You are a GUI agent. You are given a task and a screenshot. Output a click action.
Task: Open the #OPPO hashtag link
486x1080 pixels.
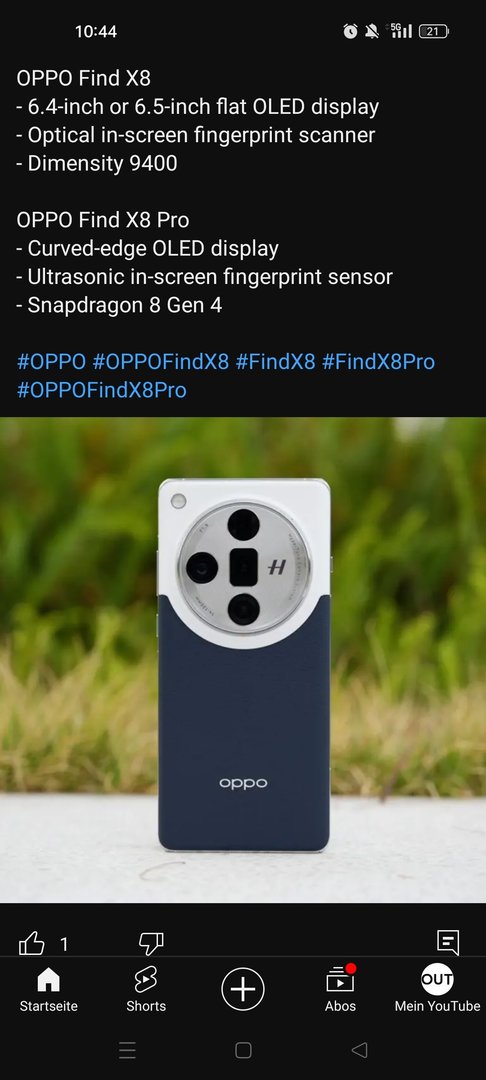52,362
